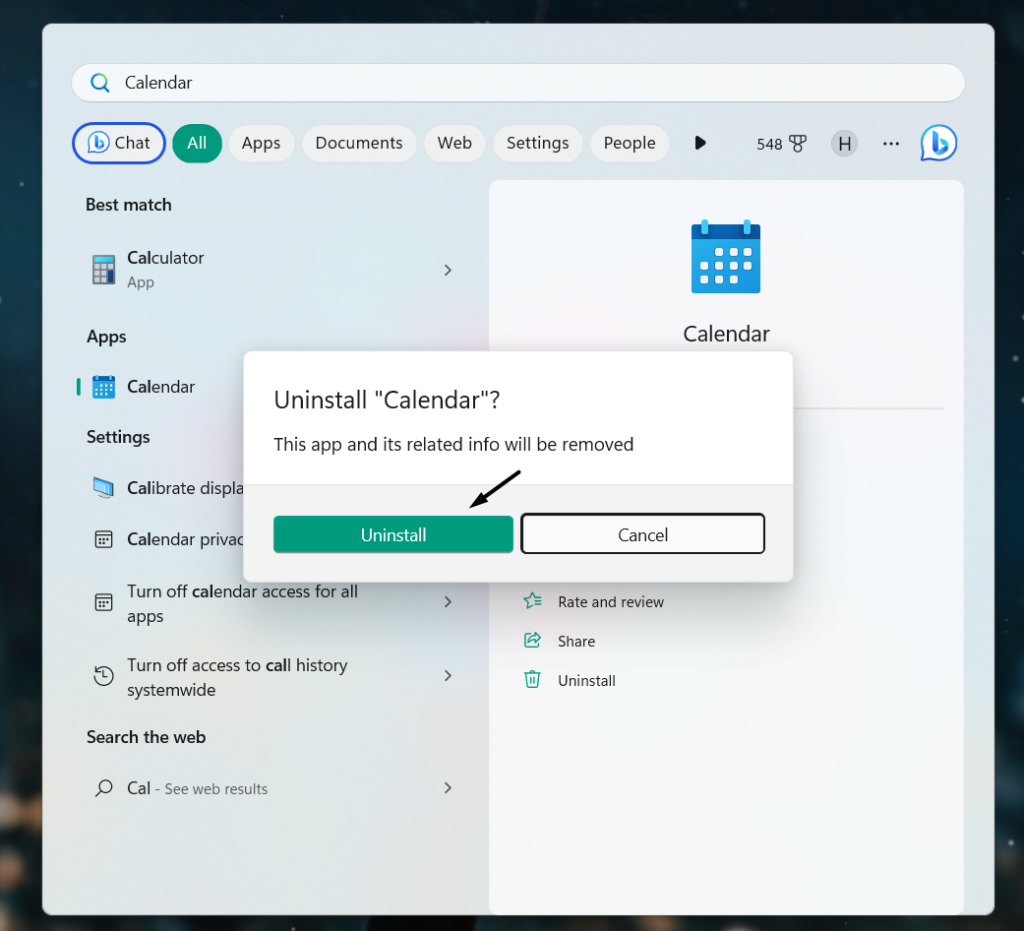This screenshot has height=931, width=1024.
Task: Select the All filter tab
Action: [x=197, y=143]
